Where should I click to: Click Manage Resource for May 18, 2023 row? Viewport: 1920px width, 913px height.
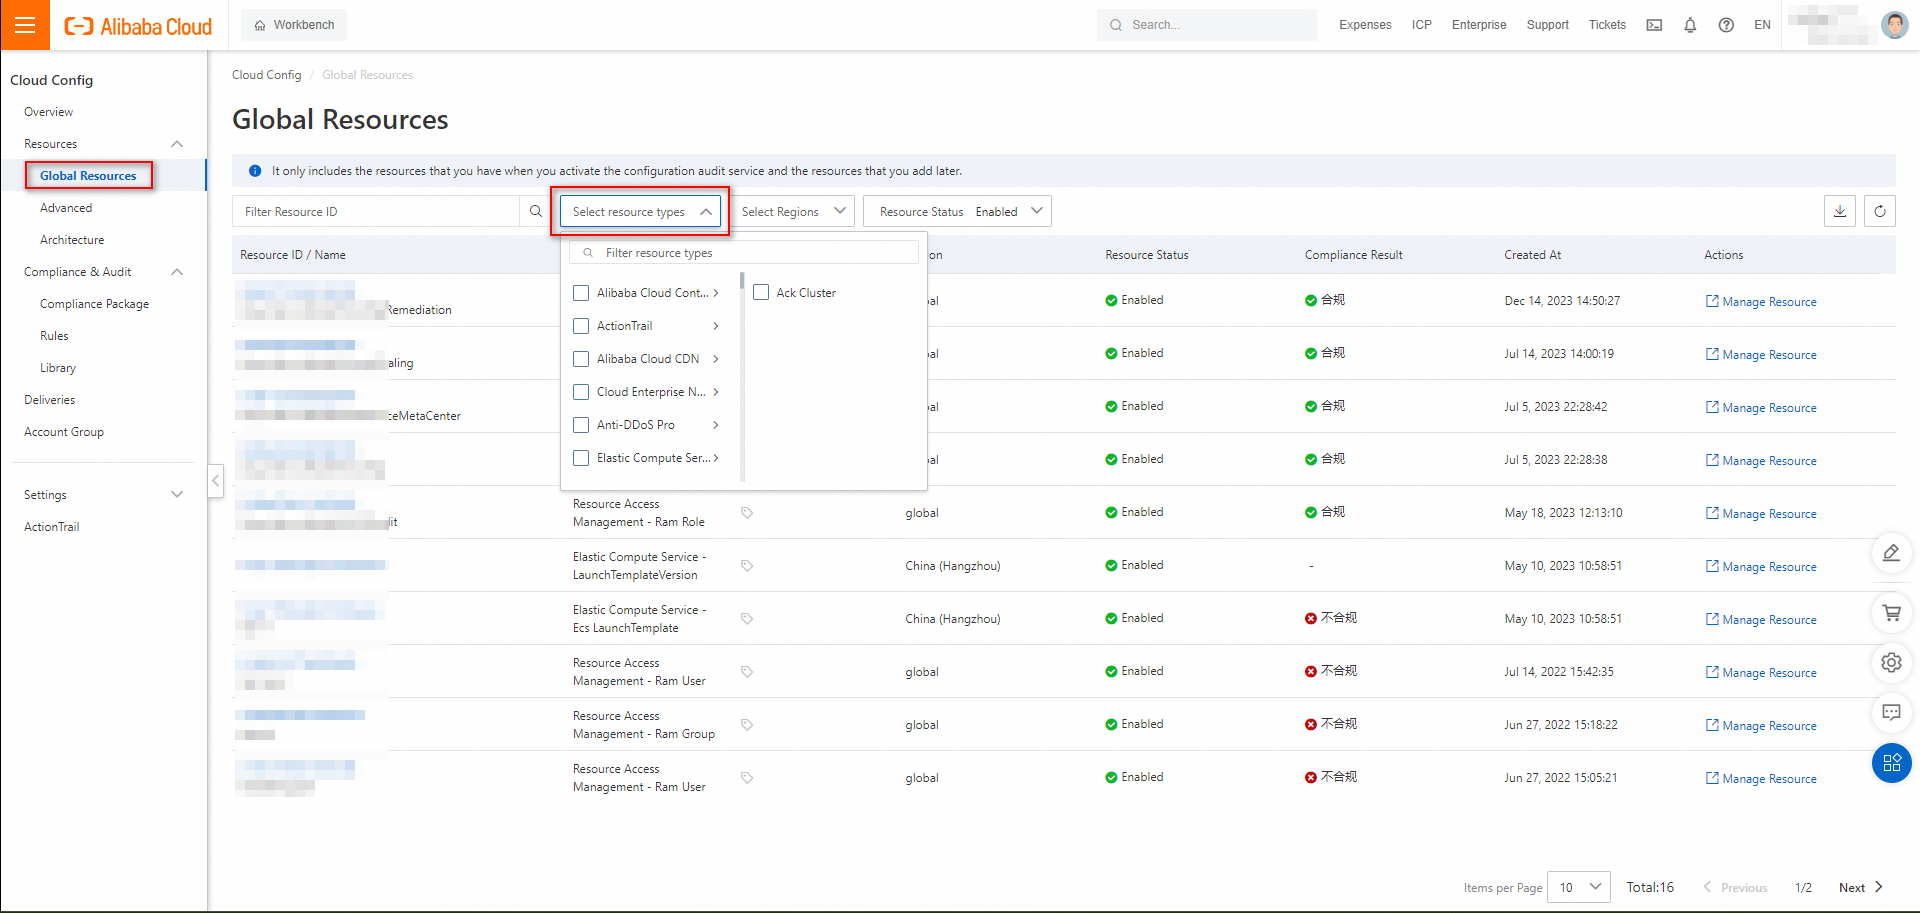point(1761,513)
